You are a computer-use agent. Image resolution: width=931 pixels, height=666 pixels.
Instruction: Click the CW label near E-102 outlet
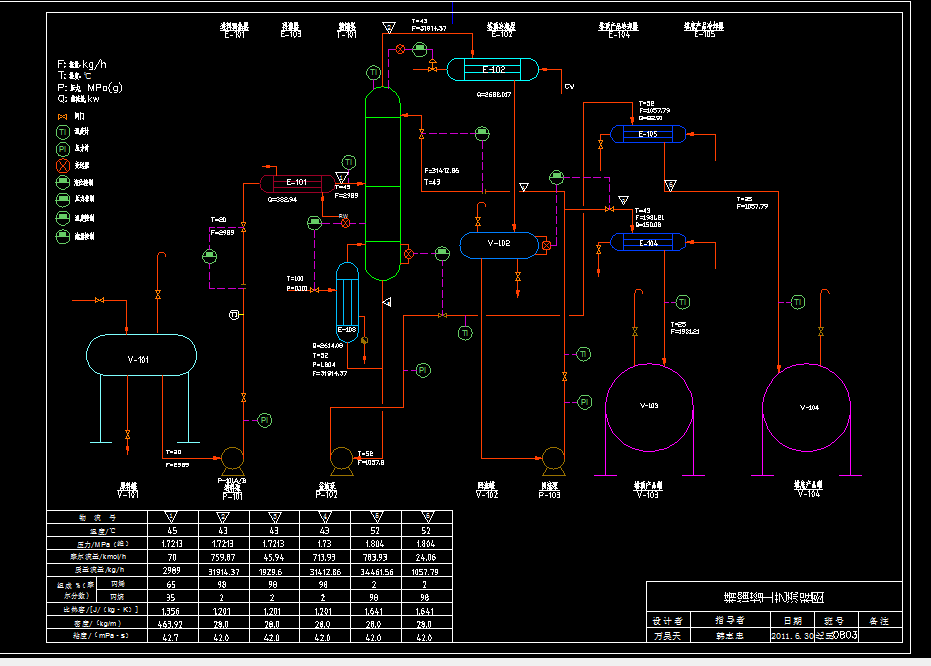[569, 87]
